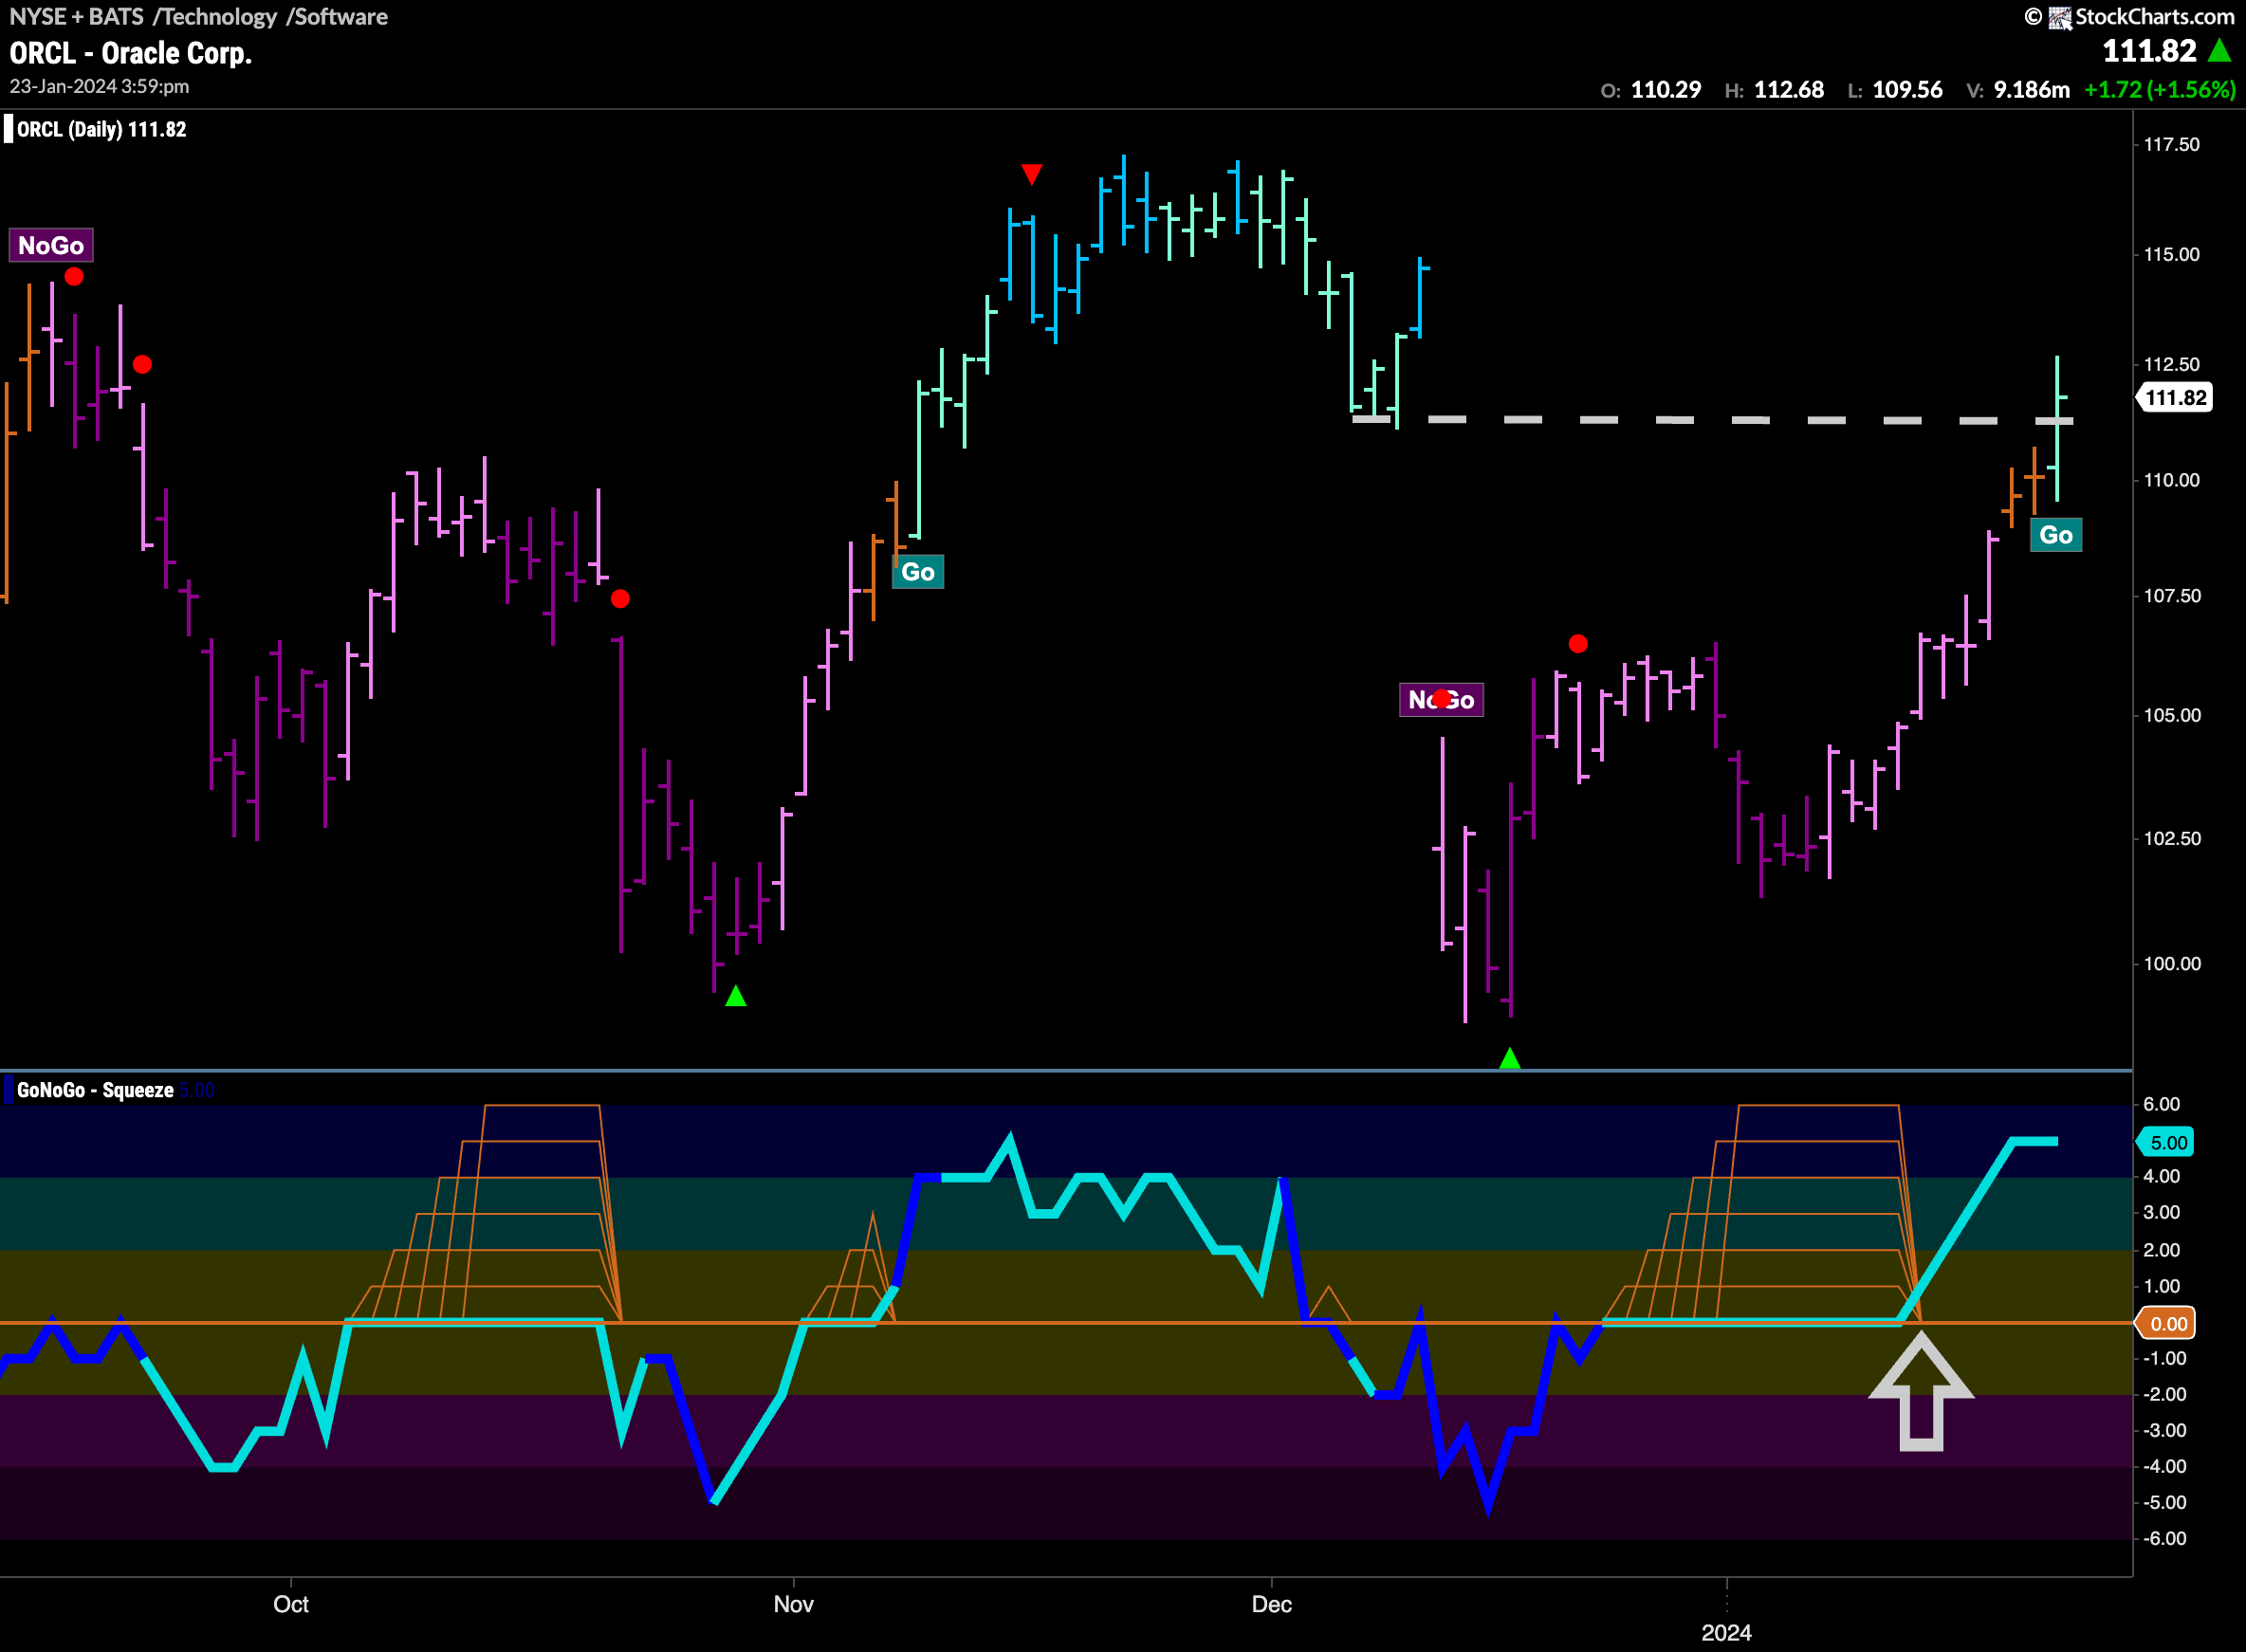Click the GoNoGo - Squeeze indicator label

tap(95, 1090)
